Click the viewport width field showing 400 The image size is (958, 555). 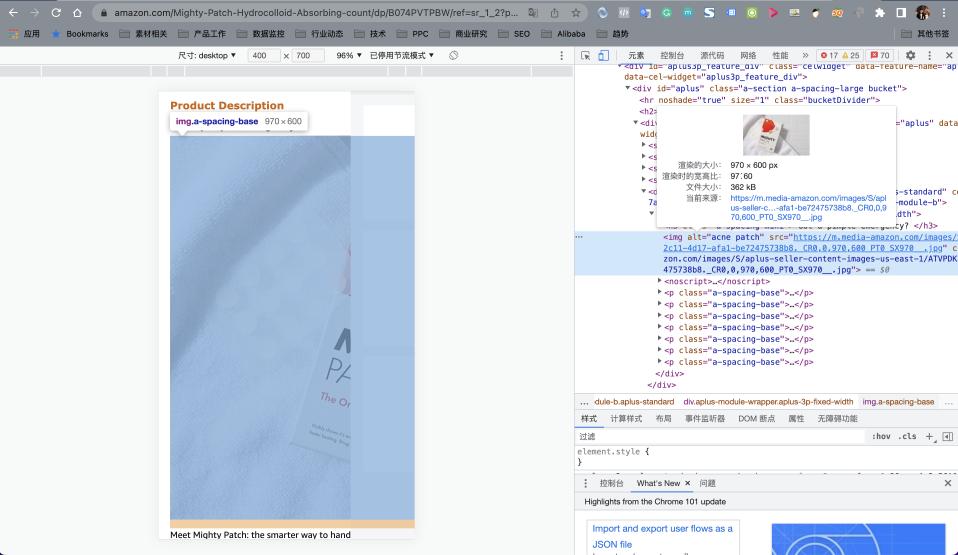tap(263, 55)
